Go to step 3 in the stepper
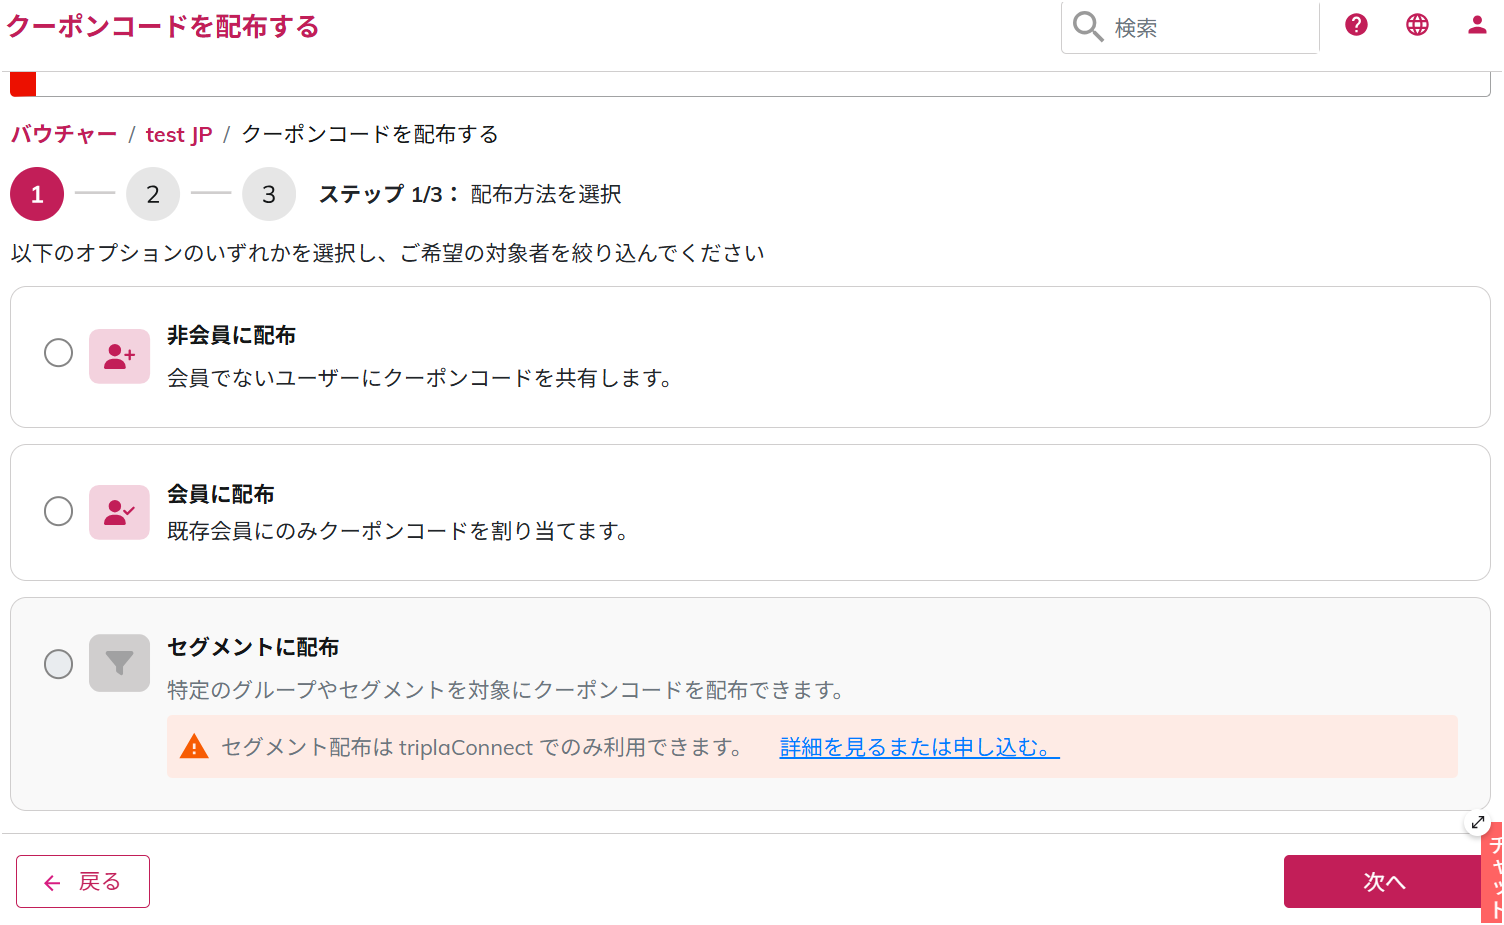Screen dimensions: 1504x925 pos(269,194)
